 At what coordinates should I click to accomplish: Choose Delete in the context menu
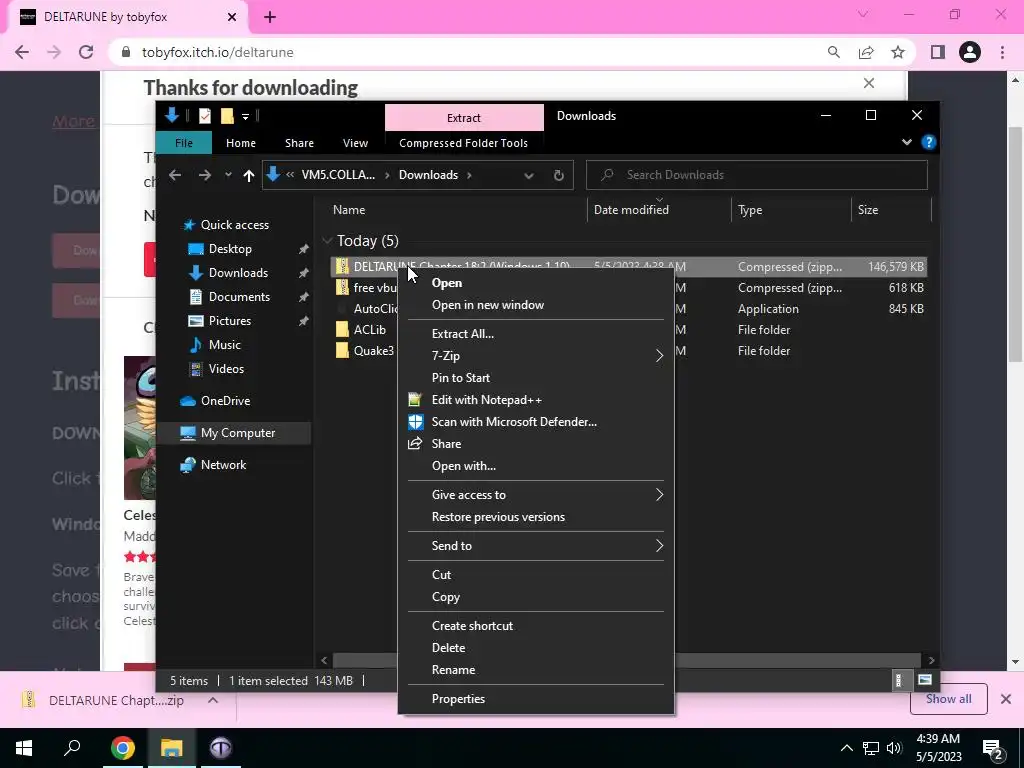point(536,648)
